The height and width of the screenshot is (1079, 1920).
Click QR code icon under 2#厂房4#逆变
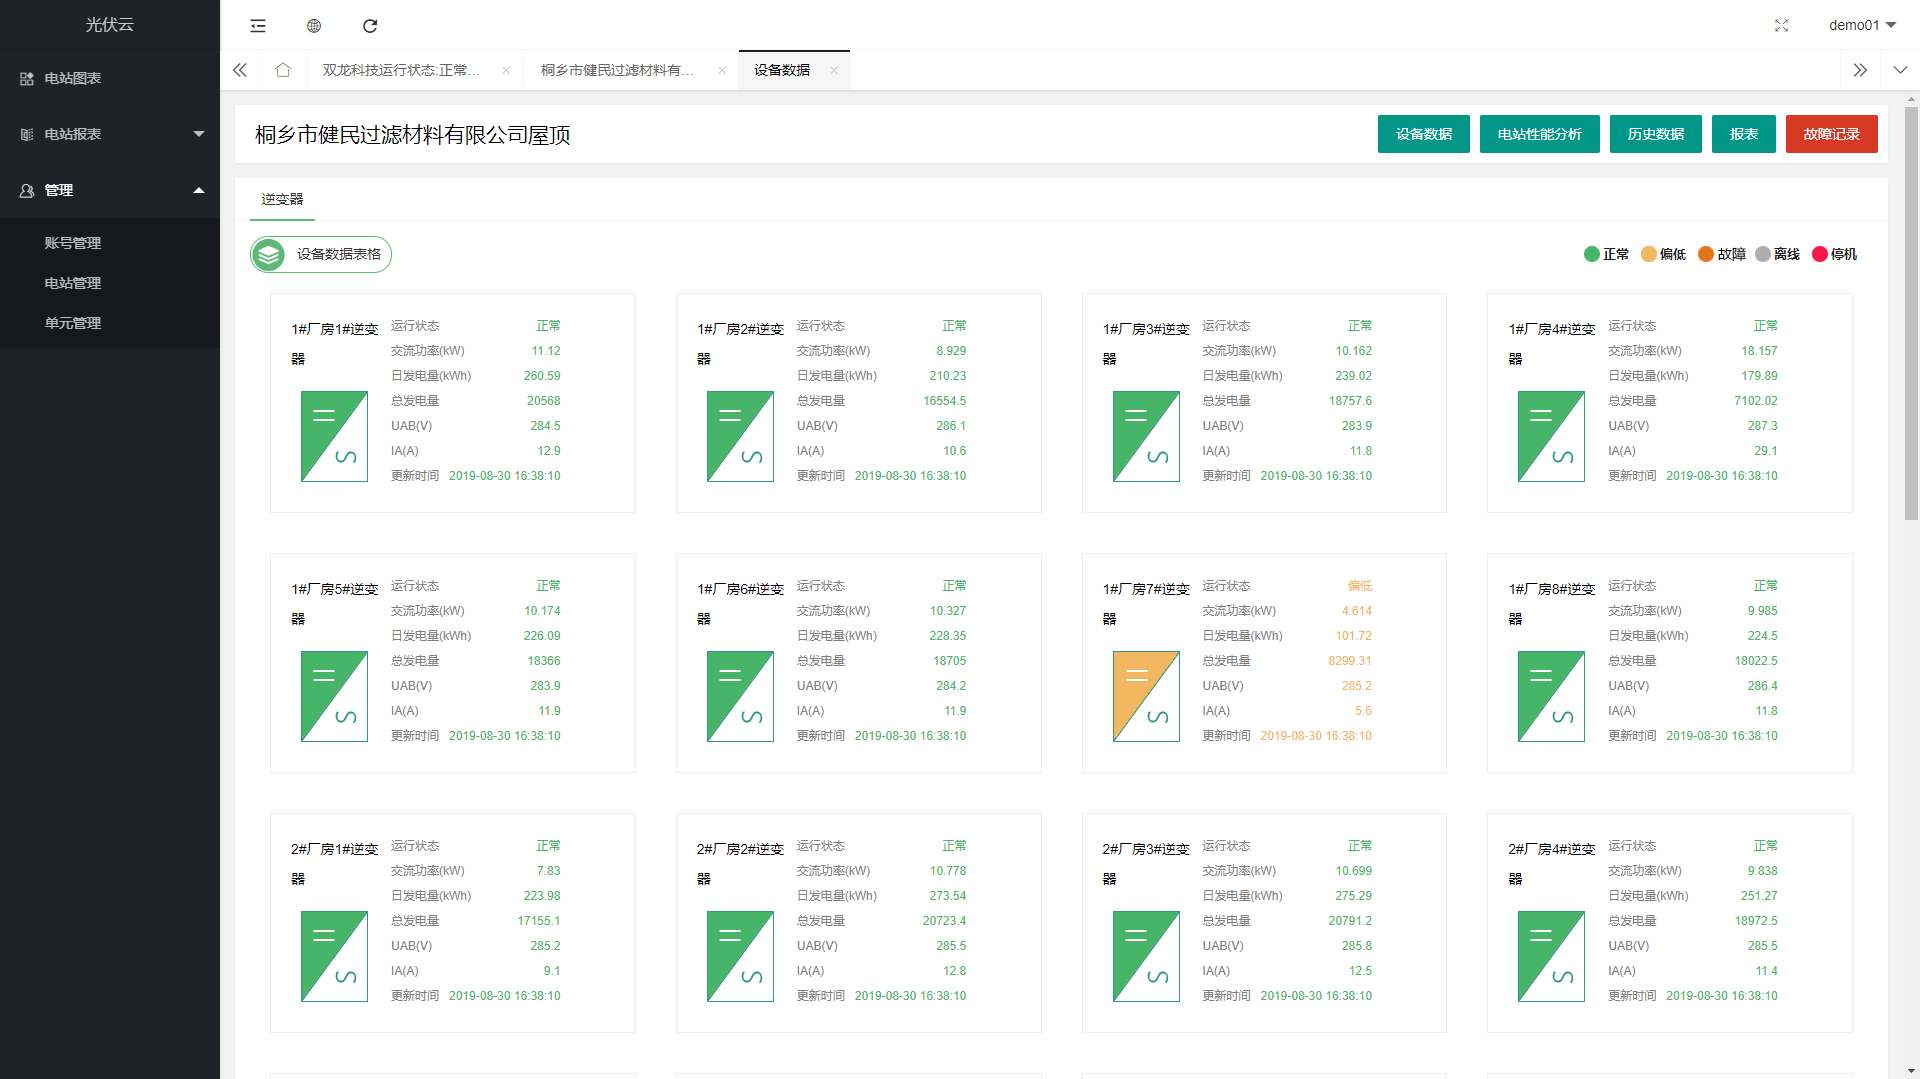pos(1515,879)
